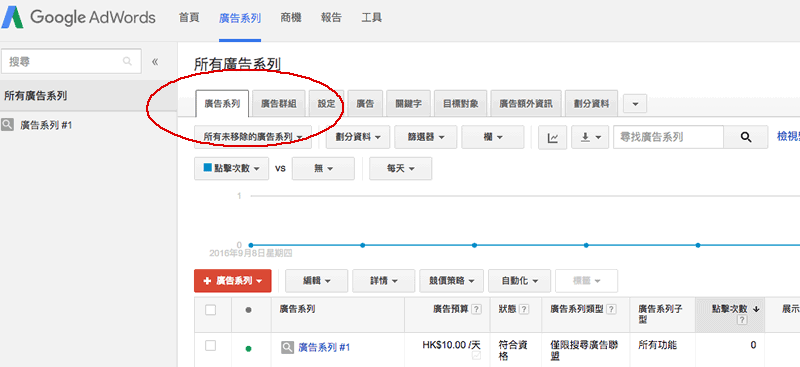Switch to the 目標對象 tab
Viewport: 800px width, 367px height.
point(461,104)
